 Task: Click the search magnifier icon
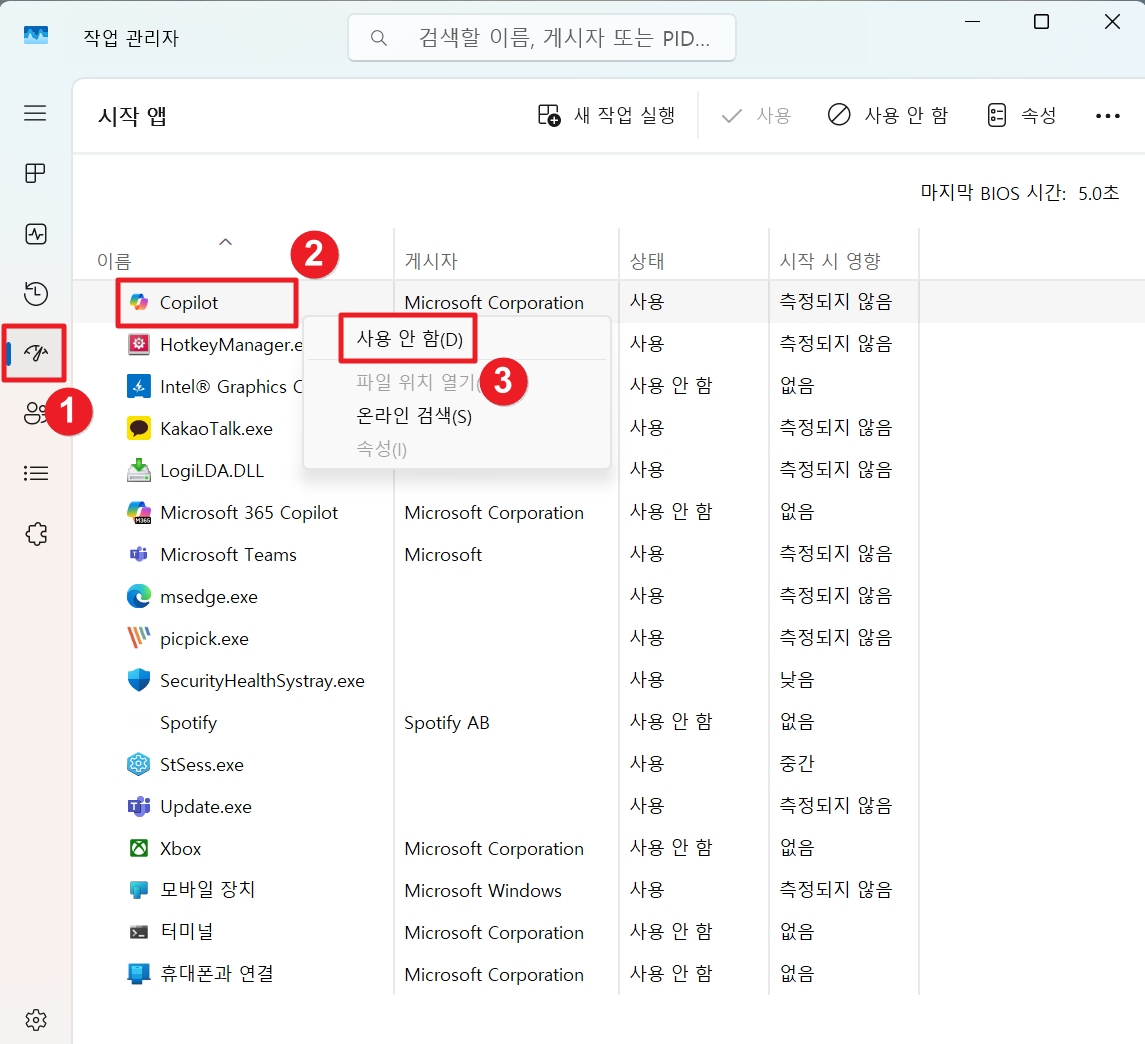pos(378,38)
